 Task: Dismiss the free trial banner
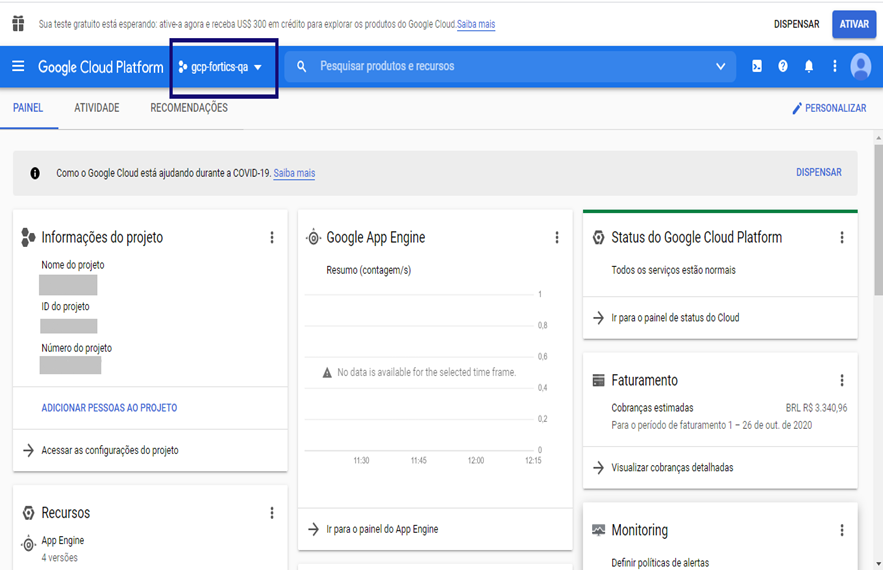pos(796,24)
